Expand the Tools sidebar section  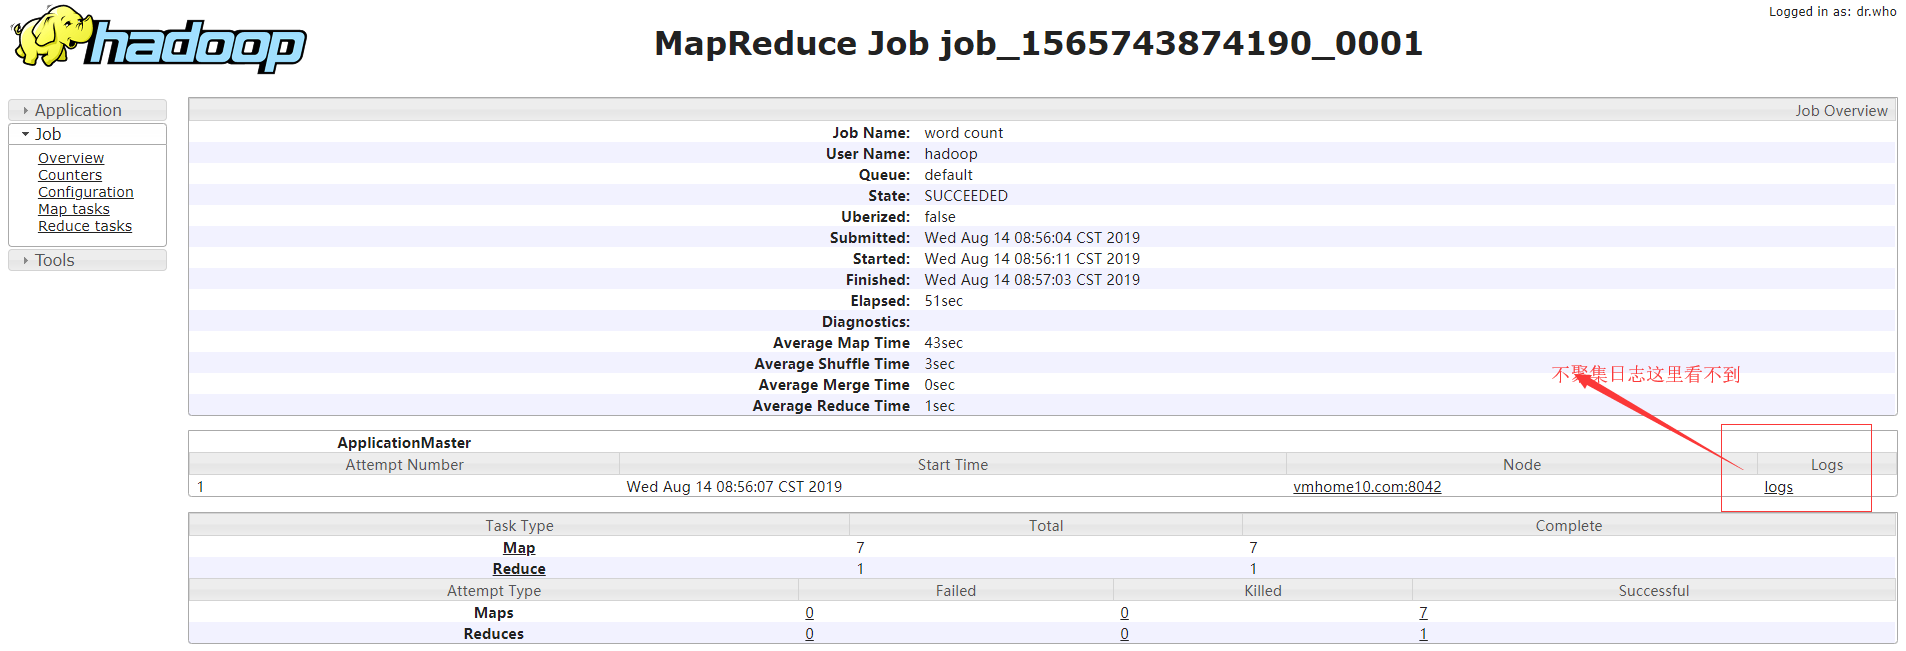(x=87, y=260)
